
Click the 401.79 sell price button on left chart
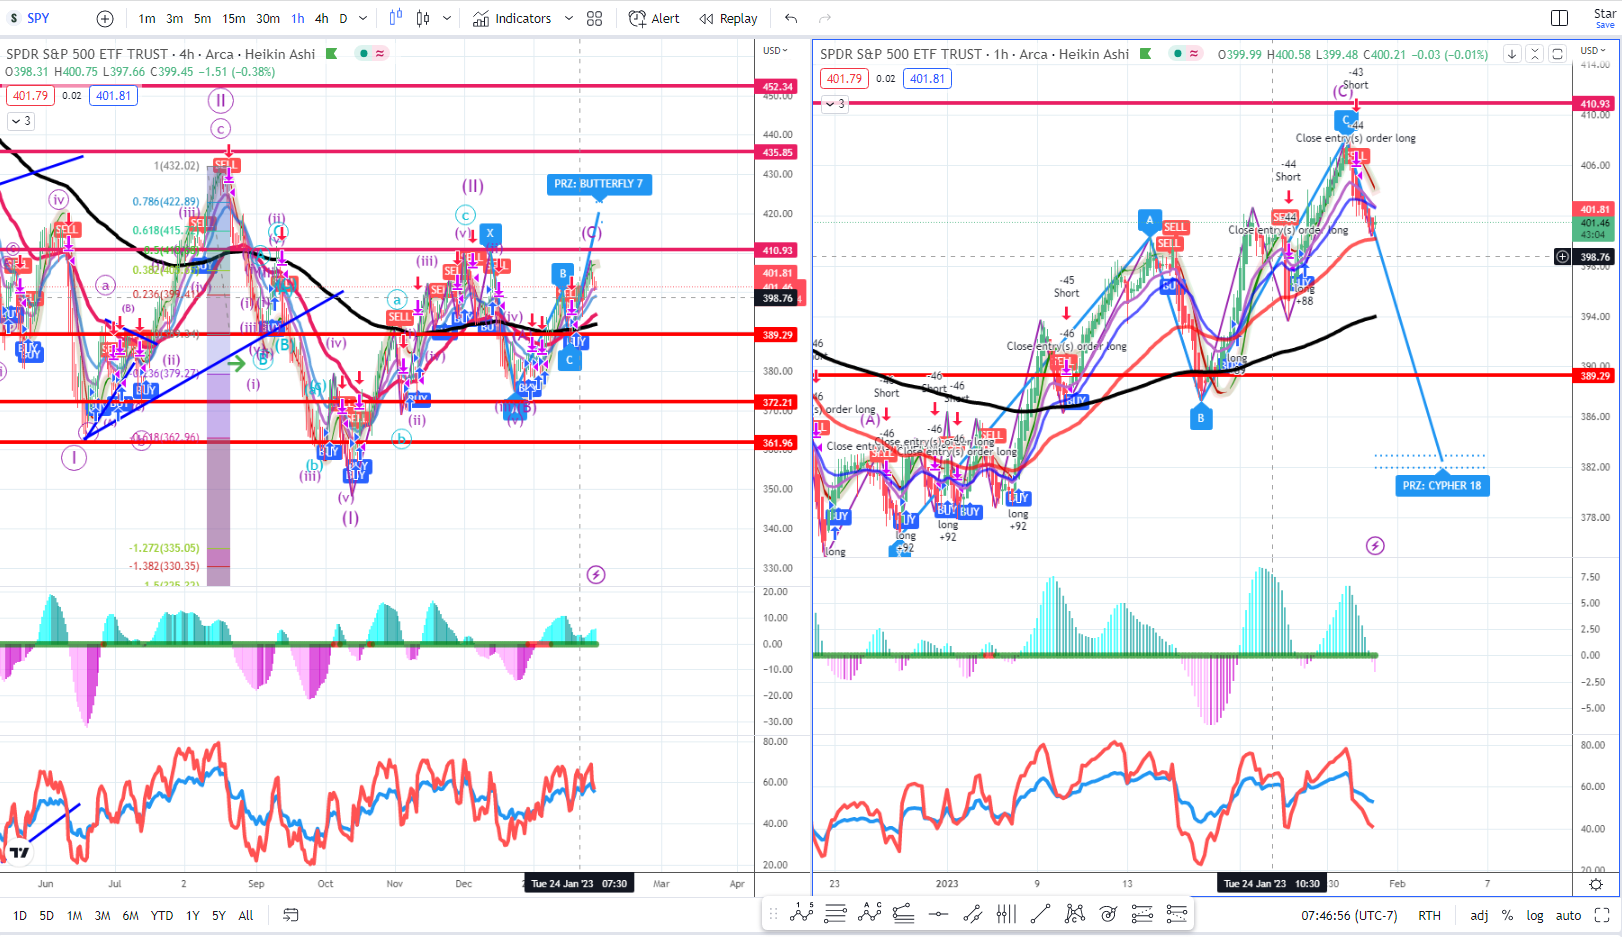(30, 96)
